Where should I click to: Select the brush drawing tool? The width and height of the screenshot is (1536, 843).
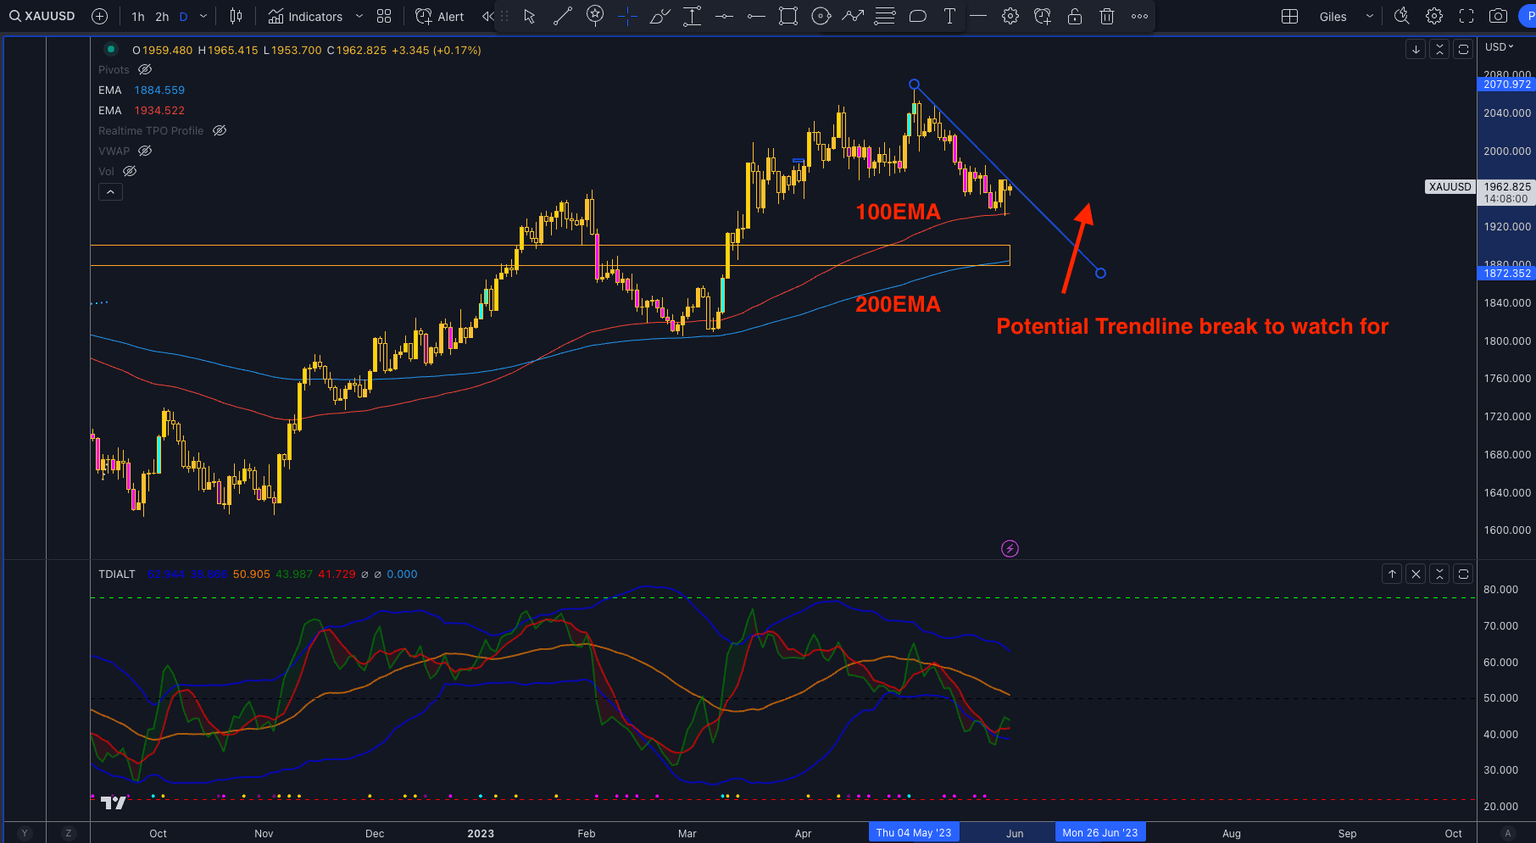(660, 16)
